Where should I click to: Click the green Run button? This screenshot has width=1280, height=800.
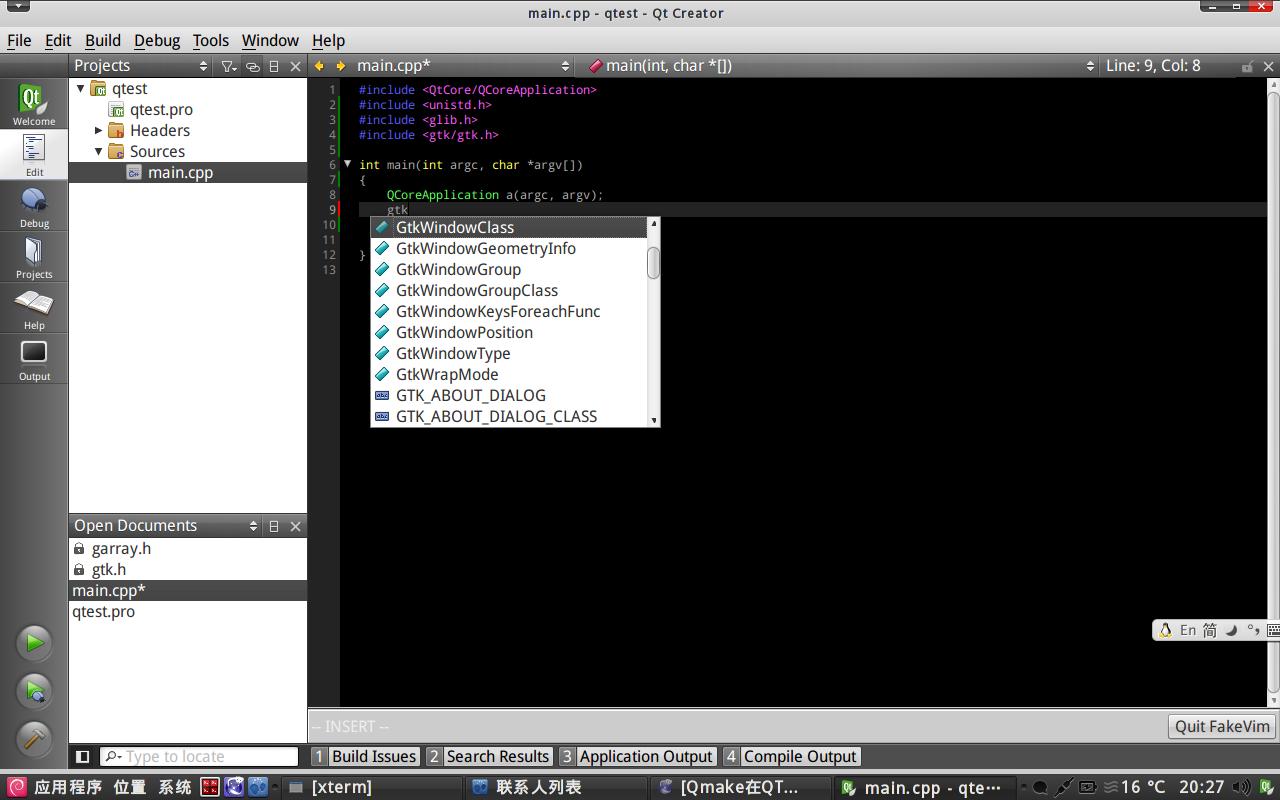coord(34,642)
